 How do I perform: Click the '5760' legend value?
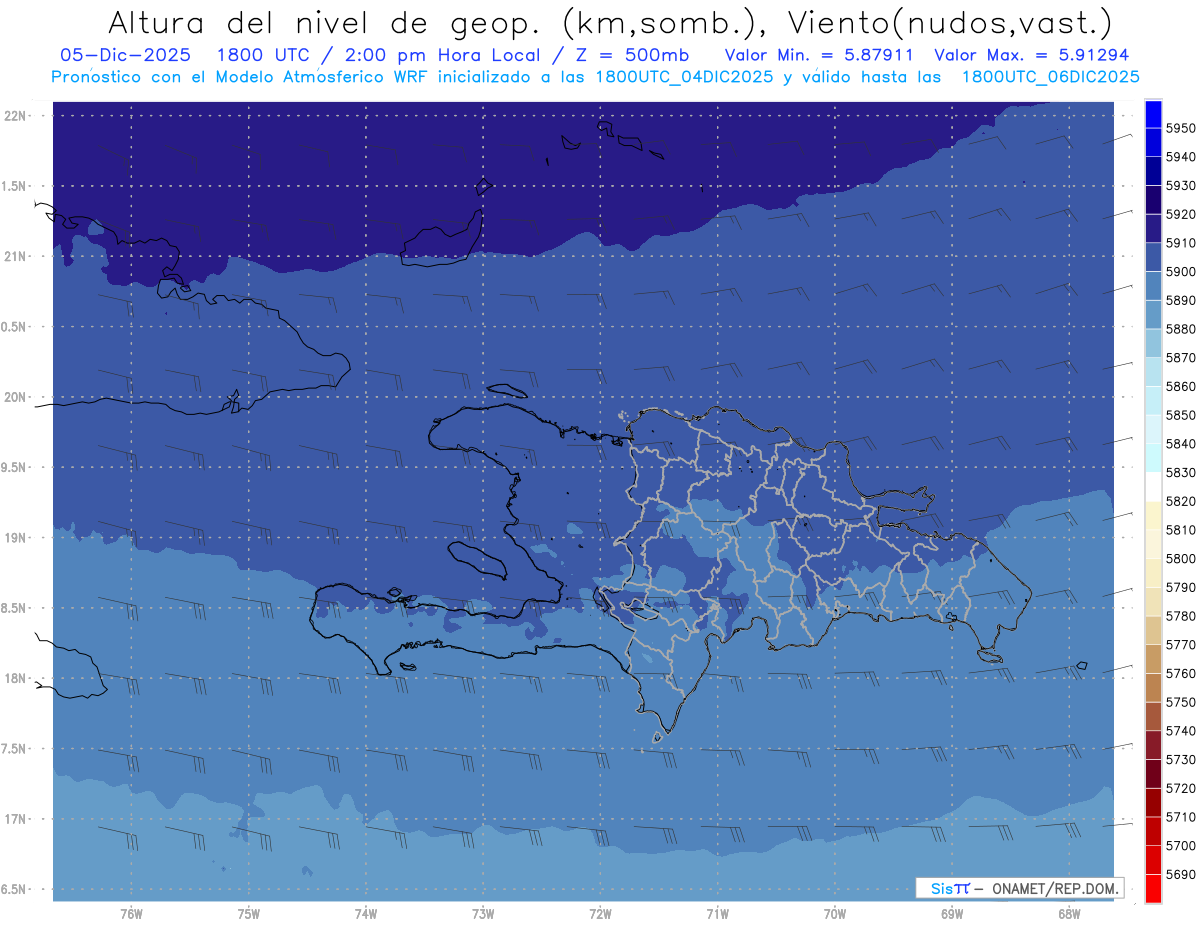[1180, 674]
